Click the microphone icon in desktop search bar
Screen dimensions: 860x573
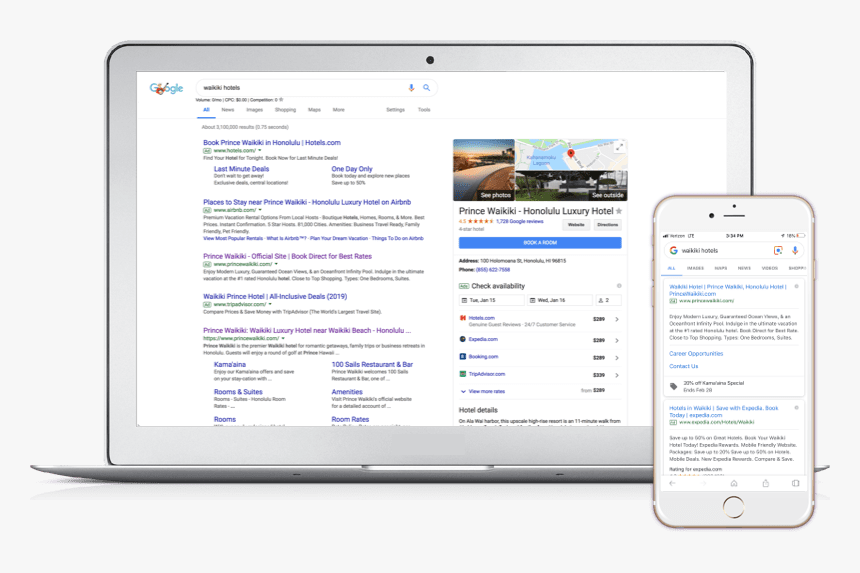click(411, 88)
